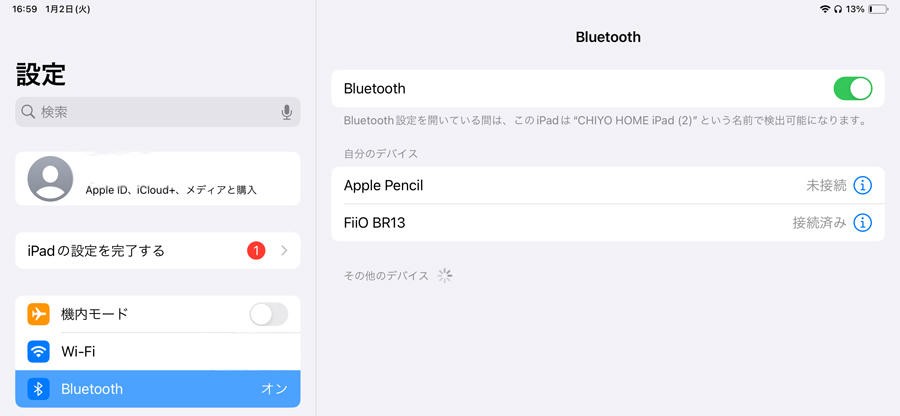Connect to Apple Pencil device row
Image resolution: width=900 pixels, height=416 pixels.
pos(608,185)
